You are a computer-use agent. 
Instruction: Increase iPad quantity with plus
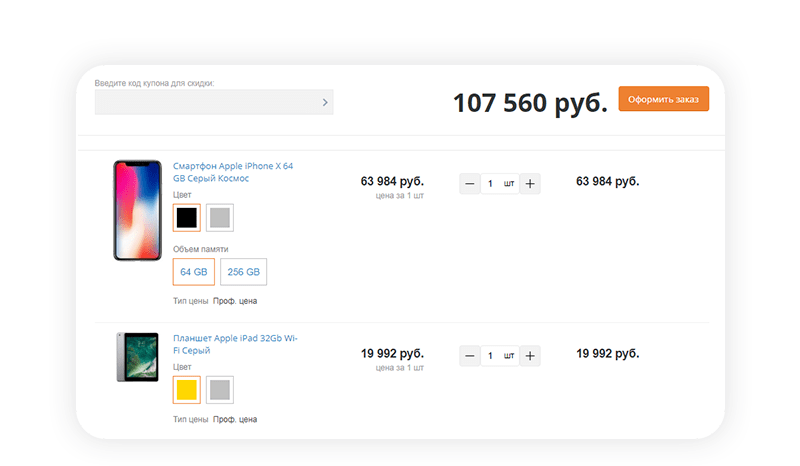tap(530, 356)
